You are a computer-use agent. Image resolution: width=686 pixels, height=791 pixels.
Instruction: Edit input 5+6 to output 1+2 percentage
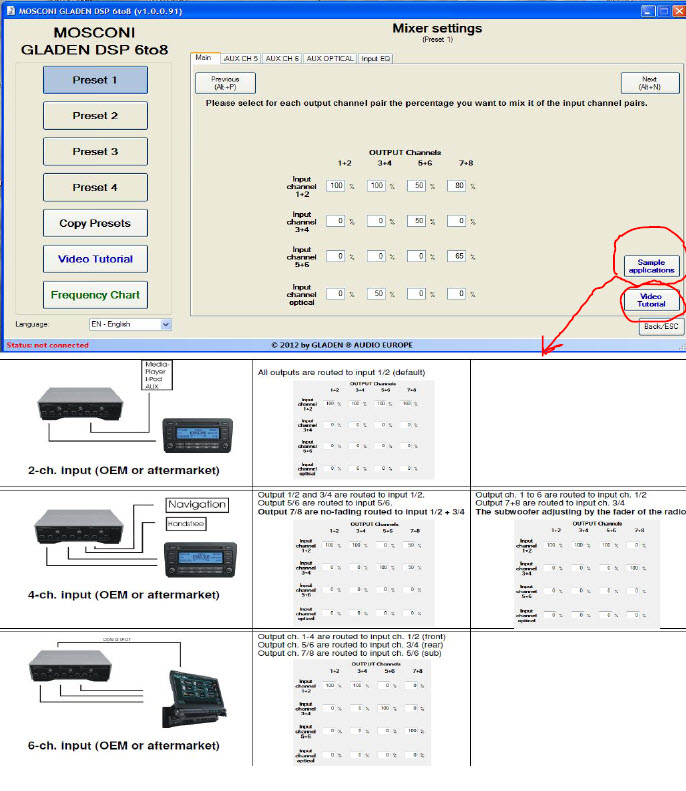tap(335, 256)
